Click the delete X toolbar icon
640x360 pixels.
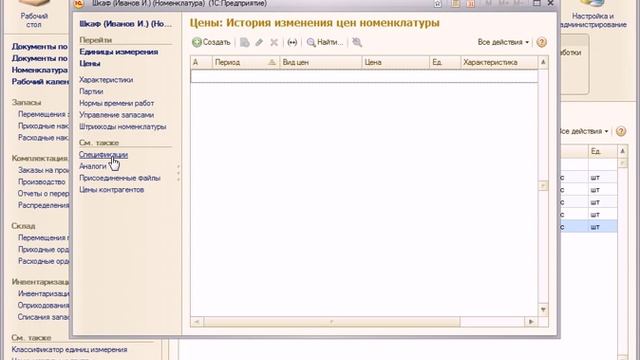tap(274, 42)
